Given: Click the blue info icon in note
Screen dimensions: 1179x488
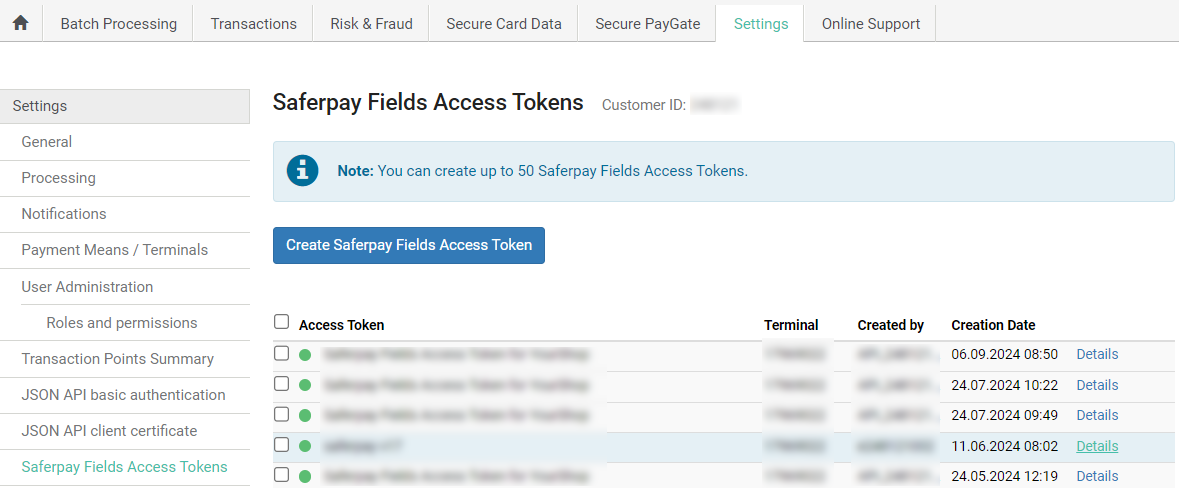Looking at the screenshot, I should click(x=302, y=171).
